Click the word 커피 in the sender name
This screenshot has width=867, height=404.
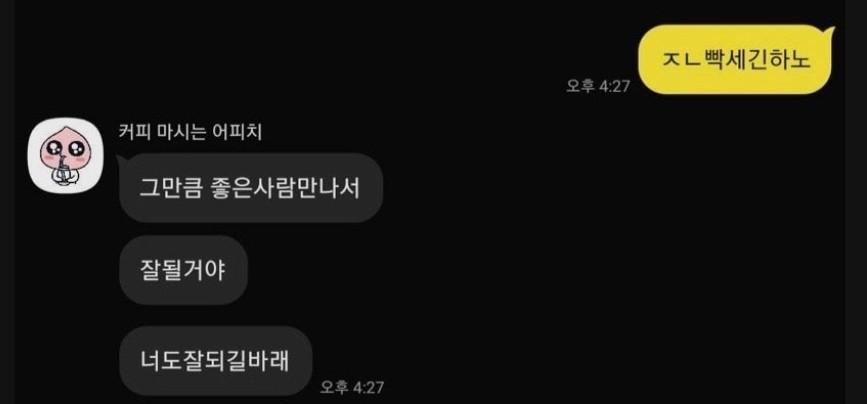click(x=134, y=132)
